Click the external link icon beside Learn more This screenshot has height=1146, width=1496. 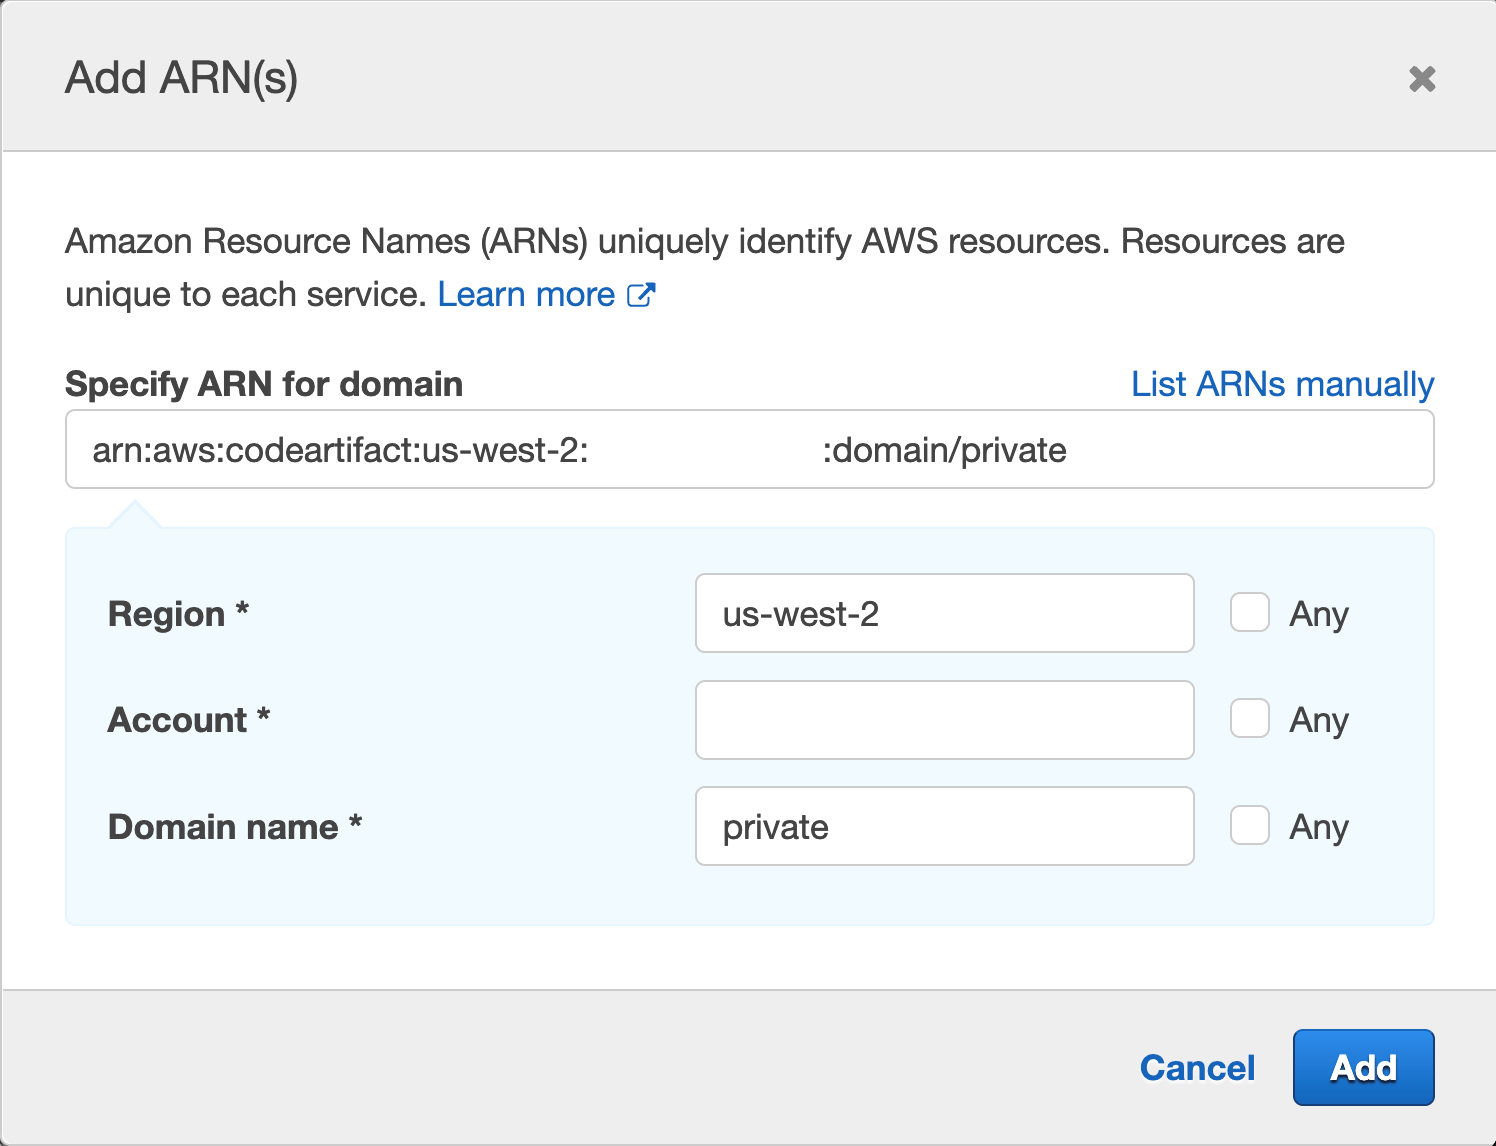pyautogui.click(x=641, y=293)
